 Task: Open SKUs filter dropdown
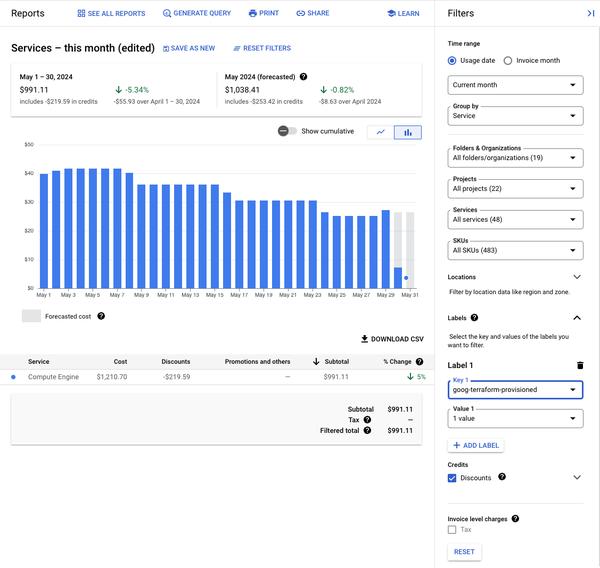(515, 250)
